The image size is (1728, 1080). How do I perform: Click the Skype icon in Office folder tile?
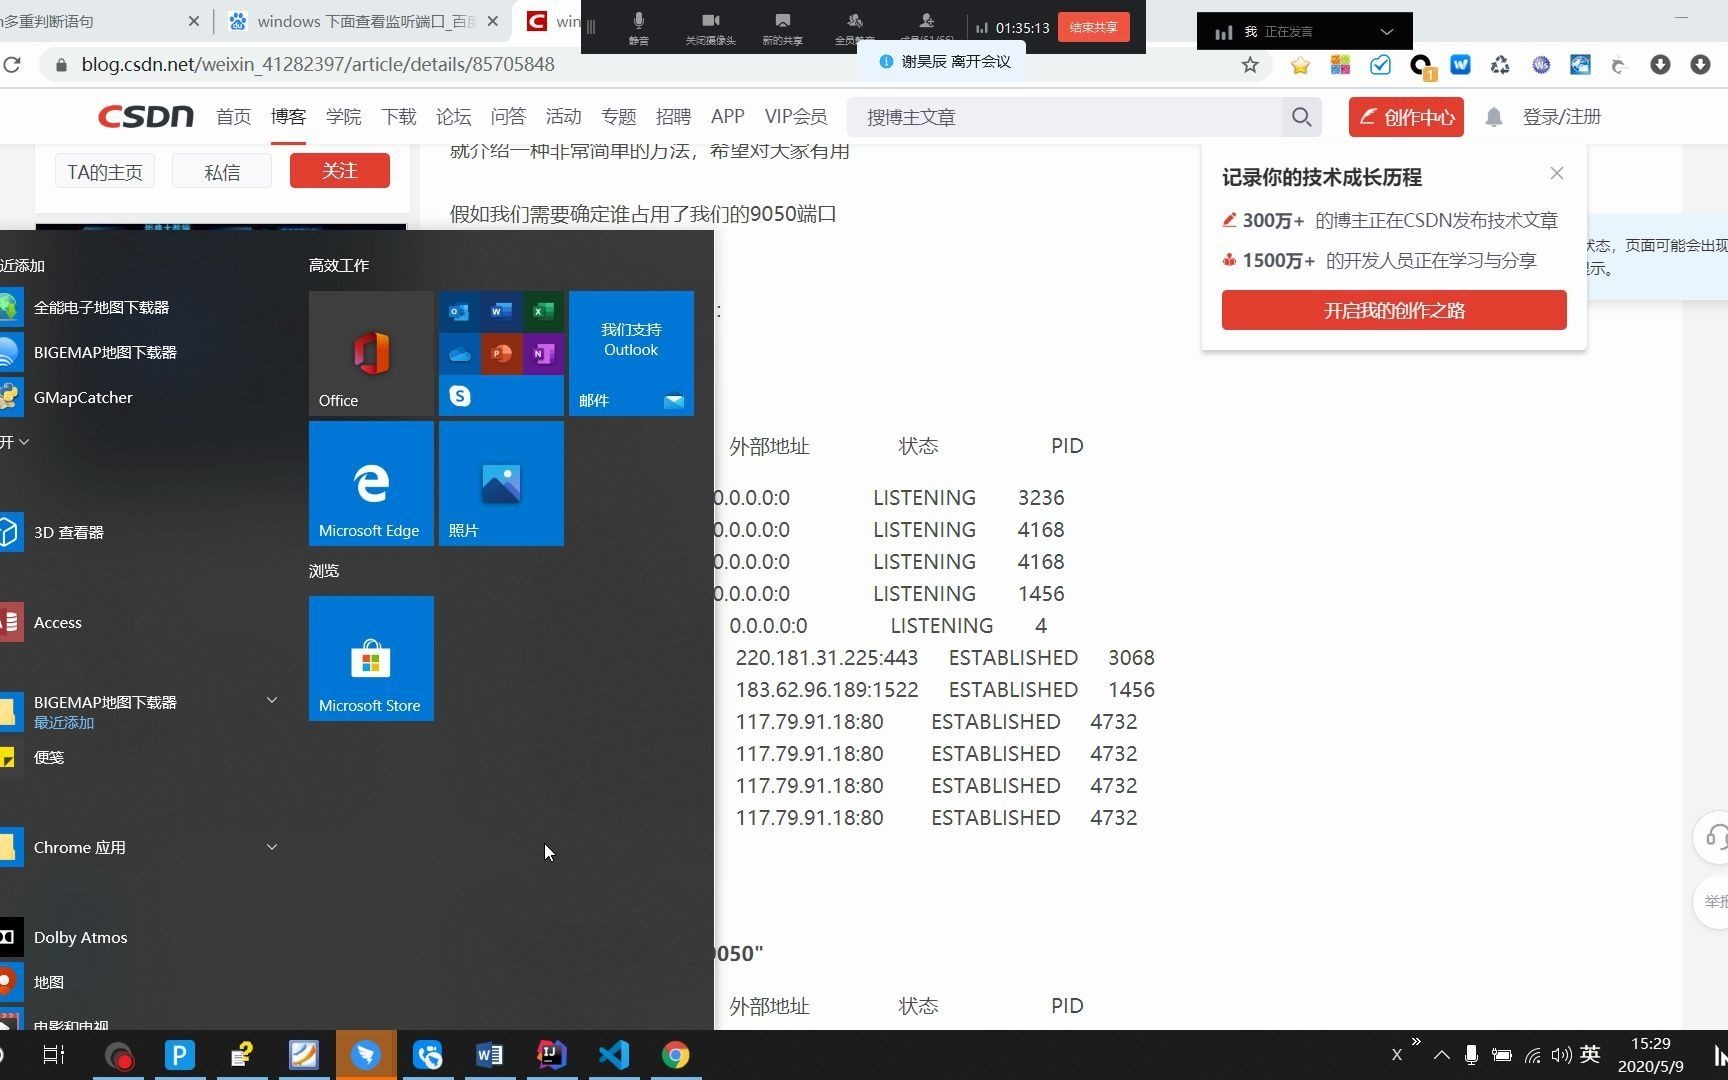460,396
